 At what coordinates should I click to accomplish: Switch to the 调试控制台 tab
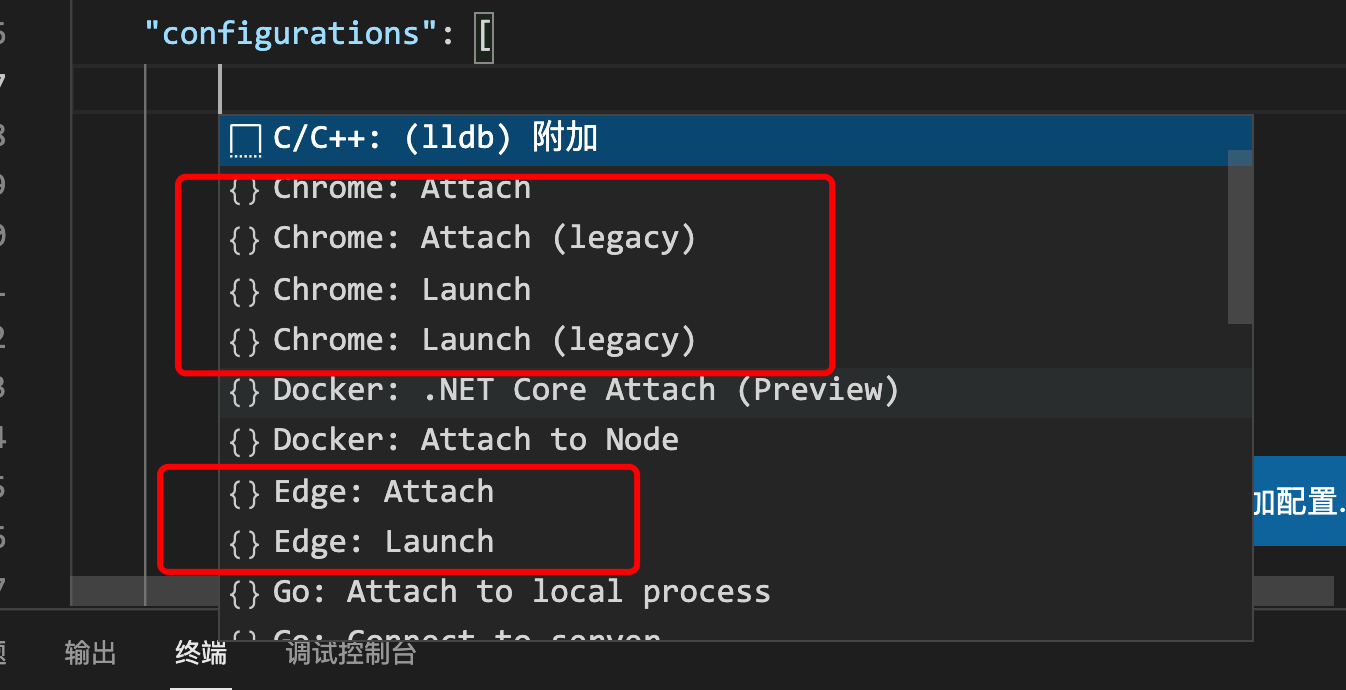[351, 654]
